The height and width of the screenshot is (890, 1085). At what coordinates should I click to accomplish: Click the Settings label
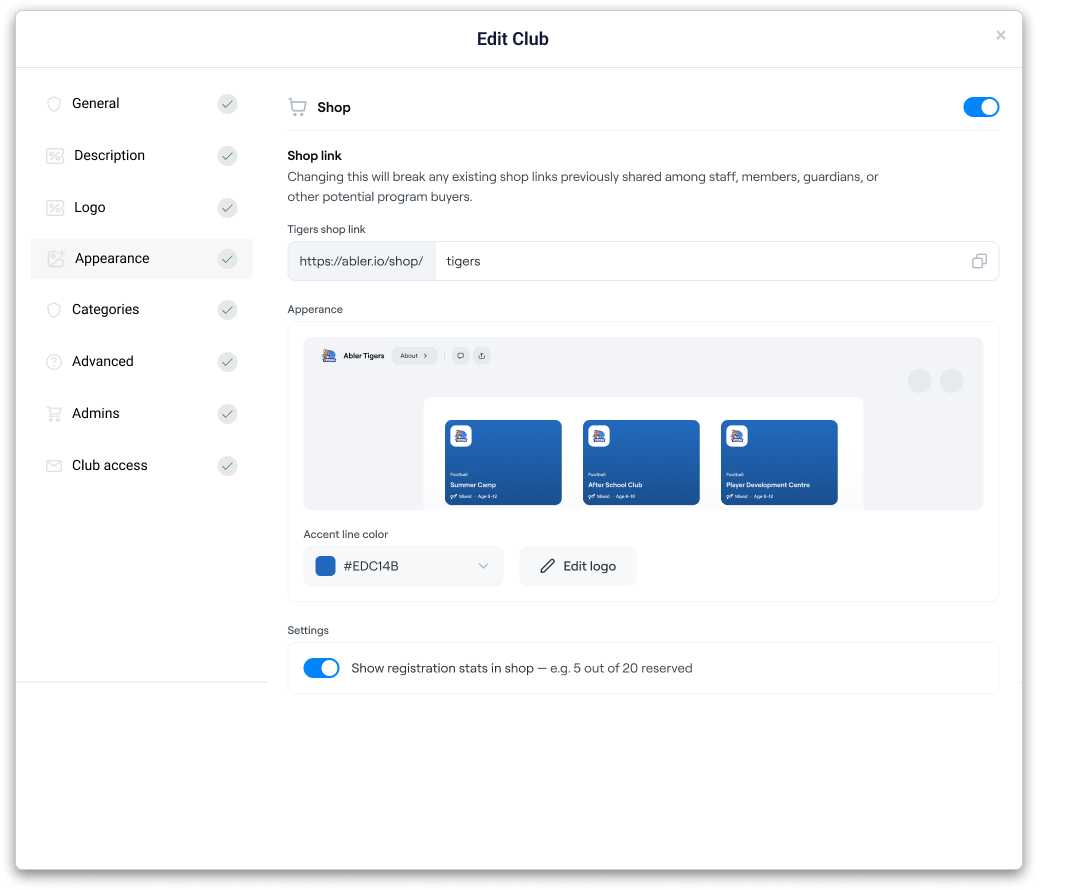point(308,630)
